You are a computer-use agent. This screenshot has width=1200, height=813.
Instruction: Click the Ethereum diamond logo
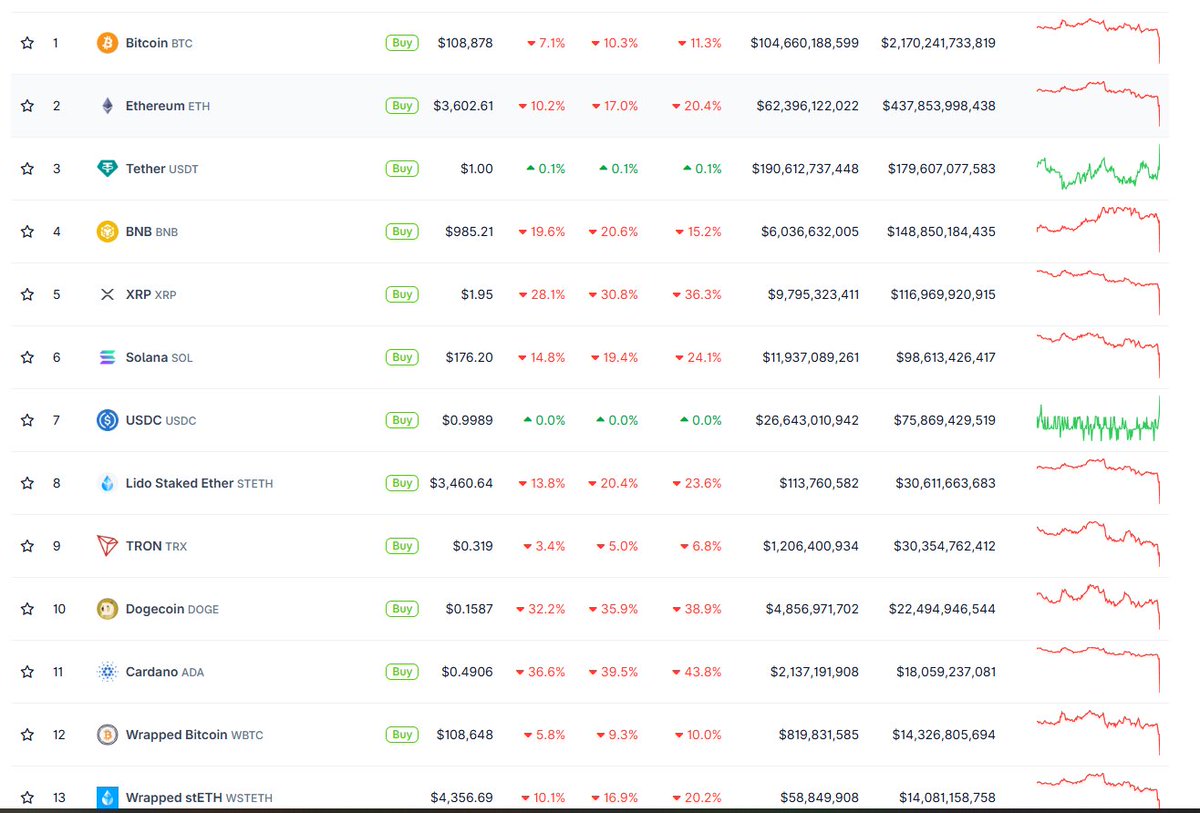click(x=107, y=106)
